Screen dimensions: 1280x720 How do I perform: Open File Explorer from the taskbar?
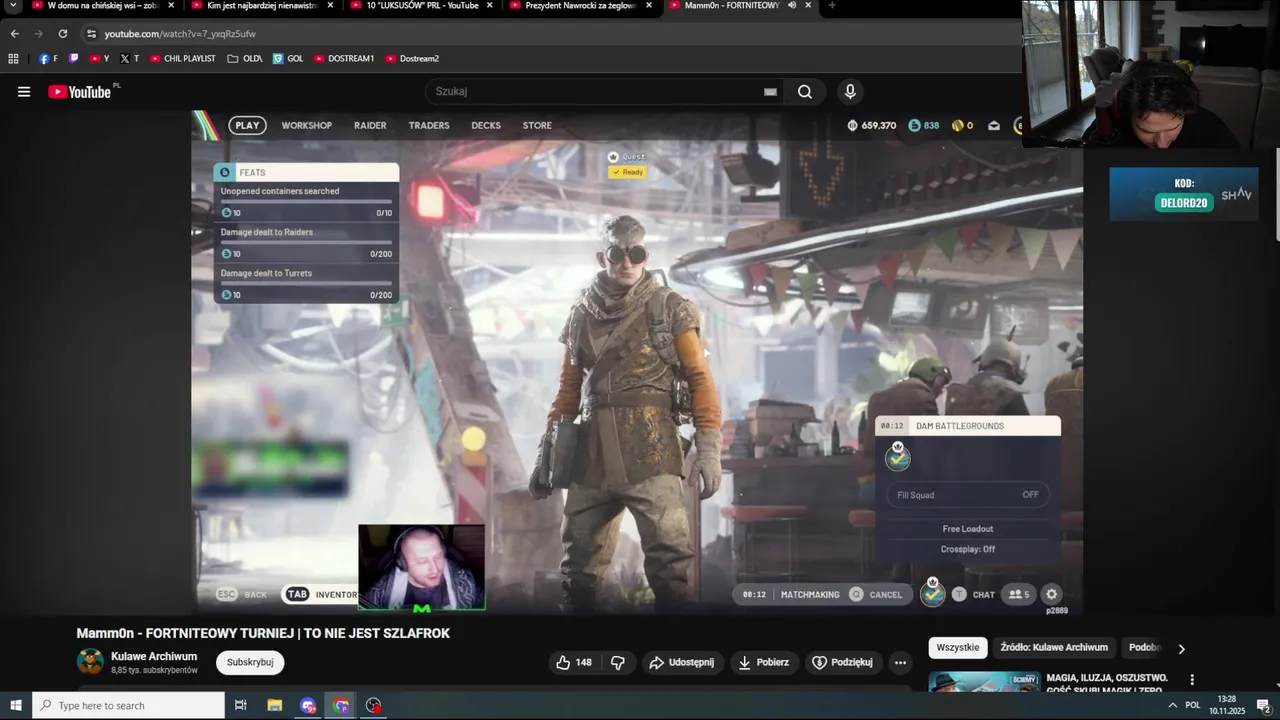274,705
